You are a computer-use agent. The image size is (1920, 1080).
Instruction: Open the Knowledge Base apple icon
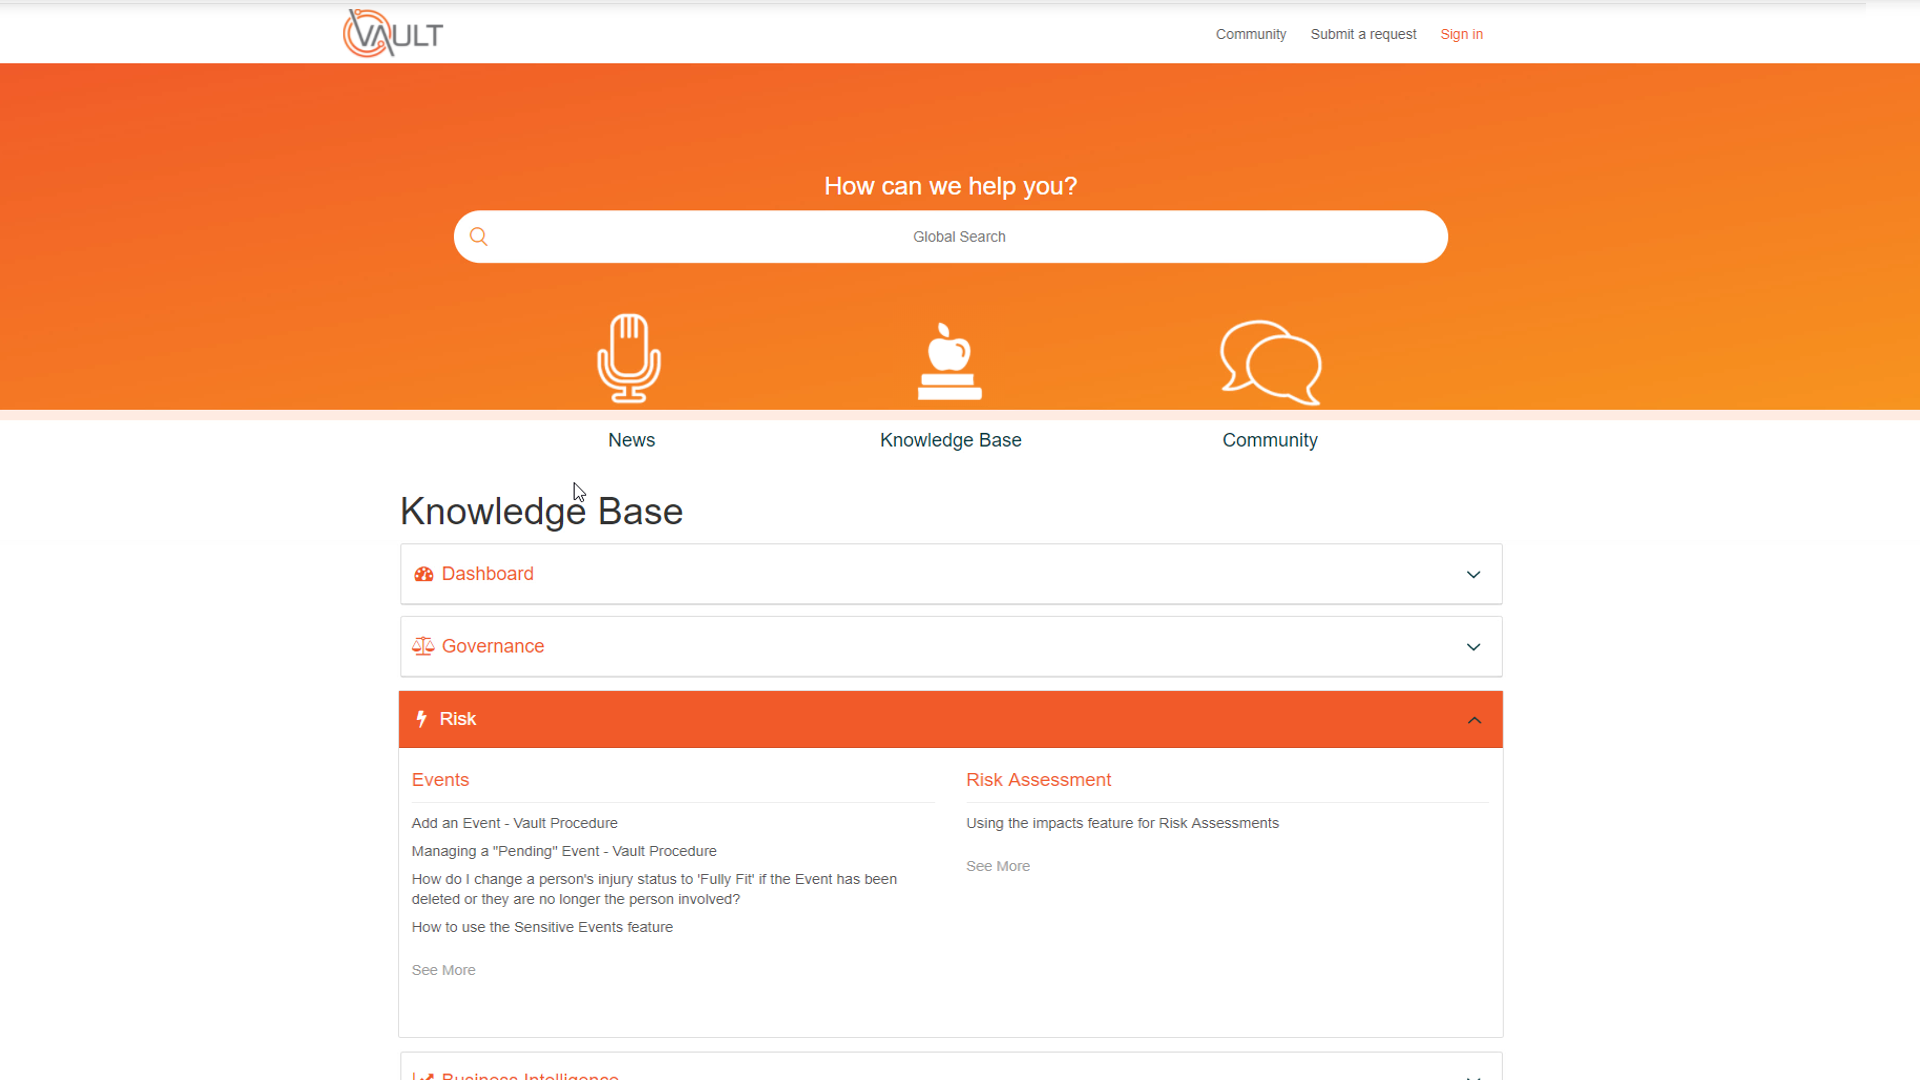(949, 361)
